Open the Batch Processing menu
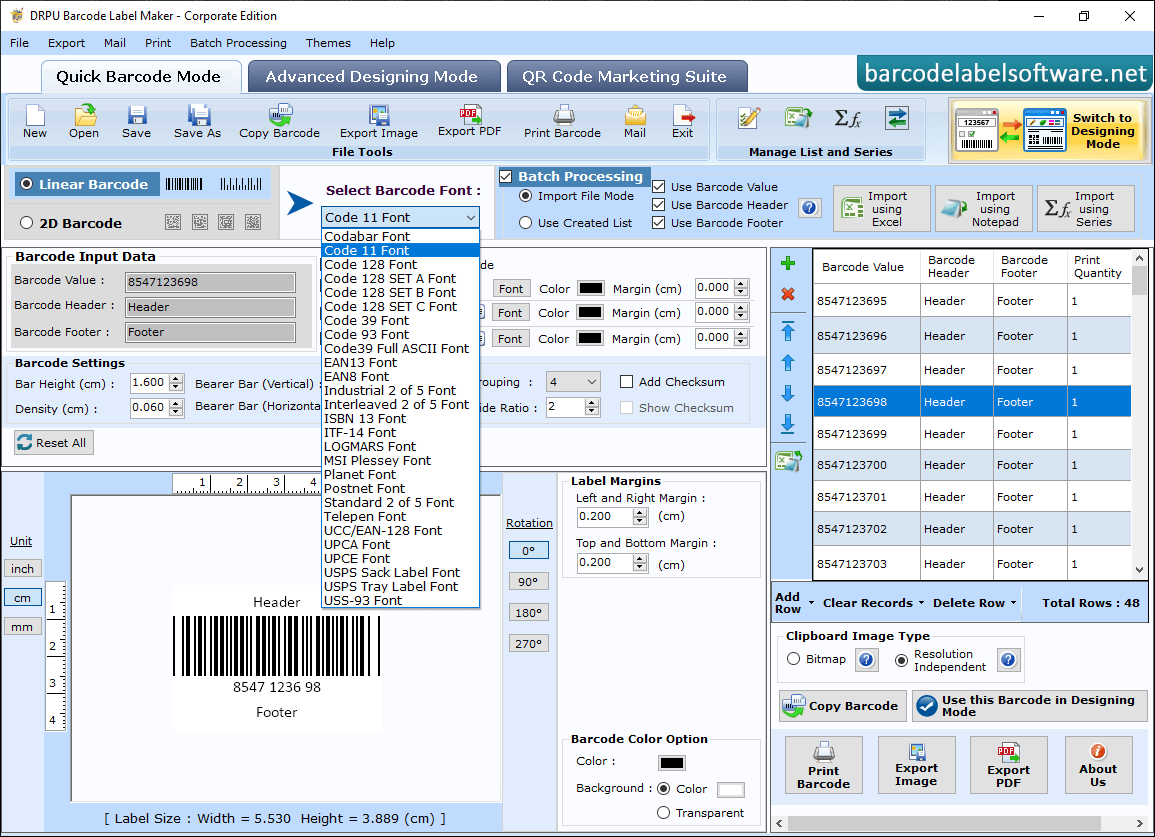 pyautogui.click(x=238, y=43)
